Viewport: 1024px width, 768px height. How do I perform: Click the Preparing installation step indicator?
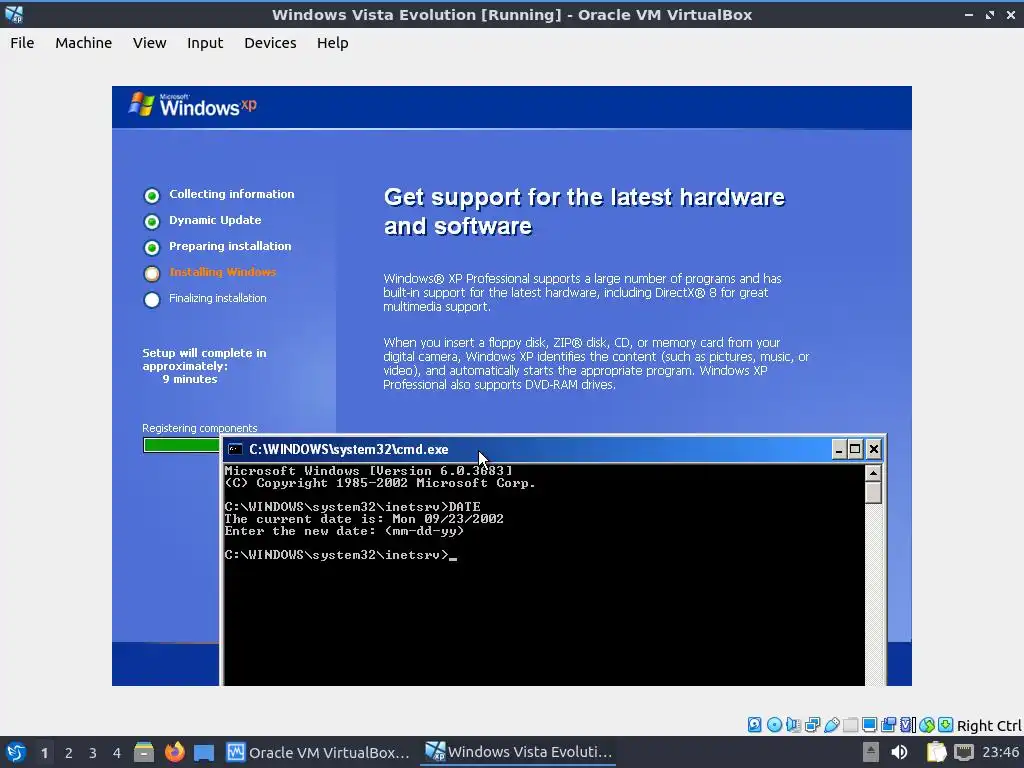coord(152,248)
